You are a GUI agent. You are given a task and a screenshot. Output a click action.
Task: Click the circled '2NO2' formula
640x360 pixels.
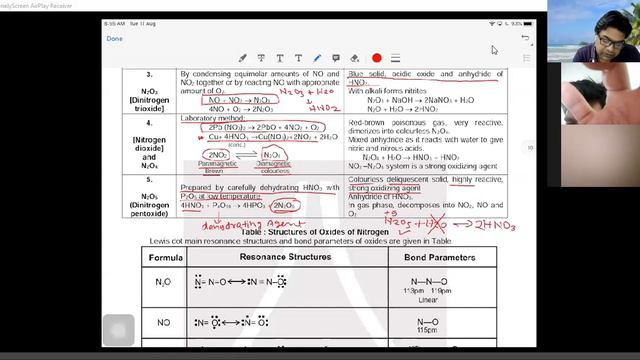pyautogui.click(x=216, y=155)
